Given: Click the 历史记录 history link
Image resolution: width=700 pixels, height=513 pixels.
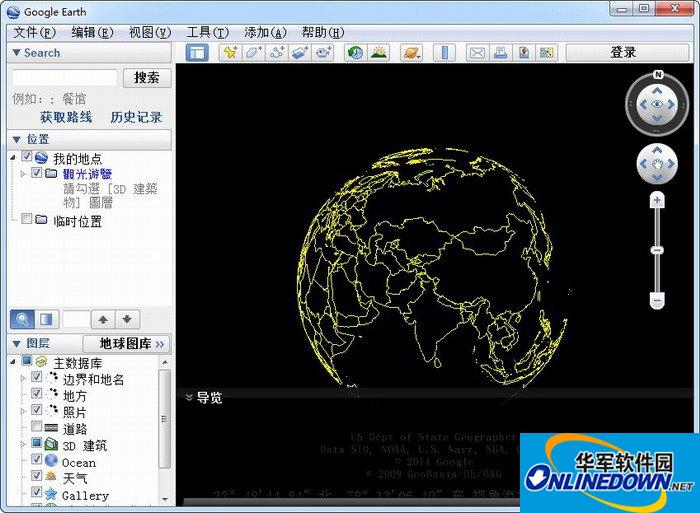Looking at the screenshot, I should click(136, 117).
